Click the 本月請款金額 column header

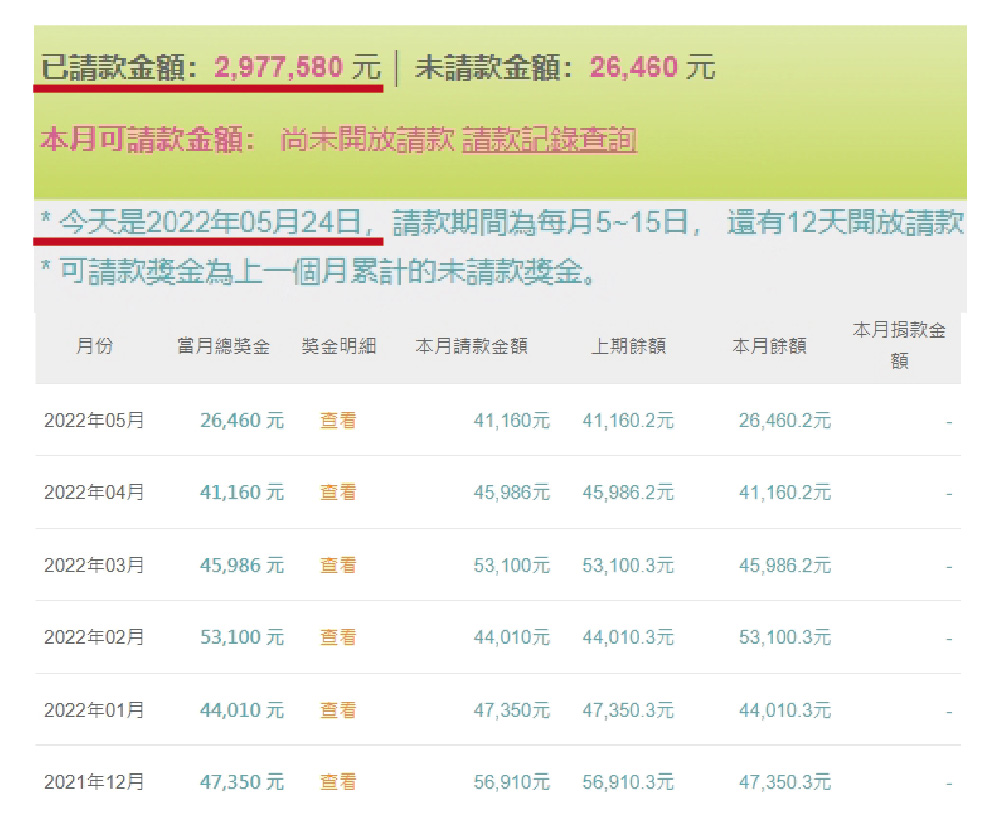(471, 347)
